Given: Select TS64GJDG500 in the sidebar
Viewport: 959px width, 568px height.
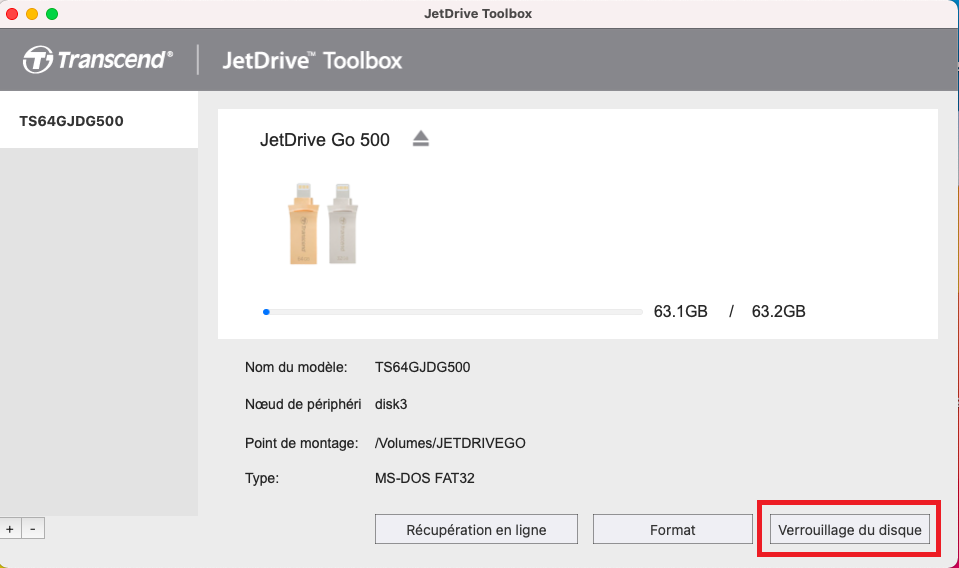Looking at the screenshot, I should [99, 120].
